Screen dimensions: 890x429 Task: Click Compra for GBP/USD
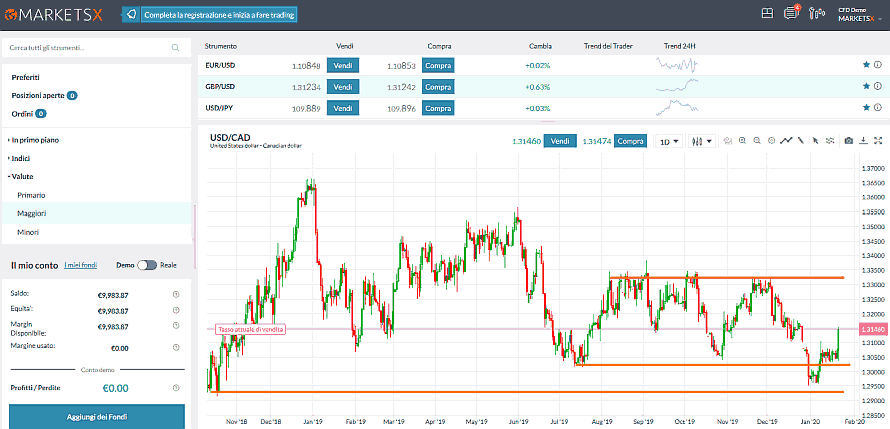438,87
